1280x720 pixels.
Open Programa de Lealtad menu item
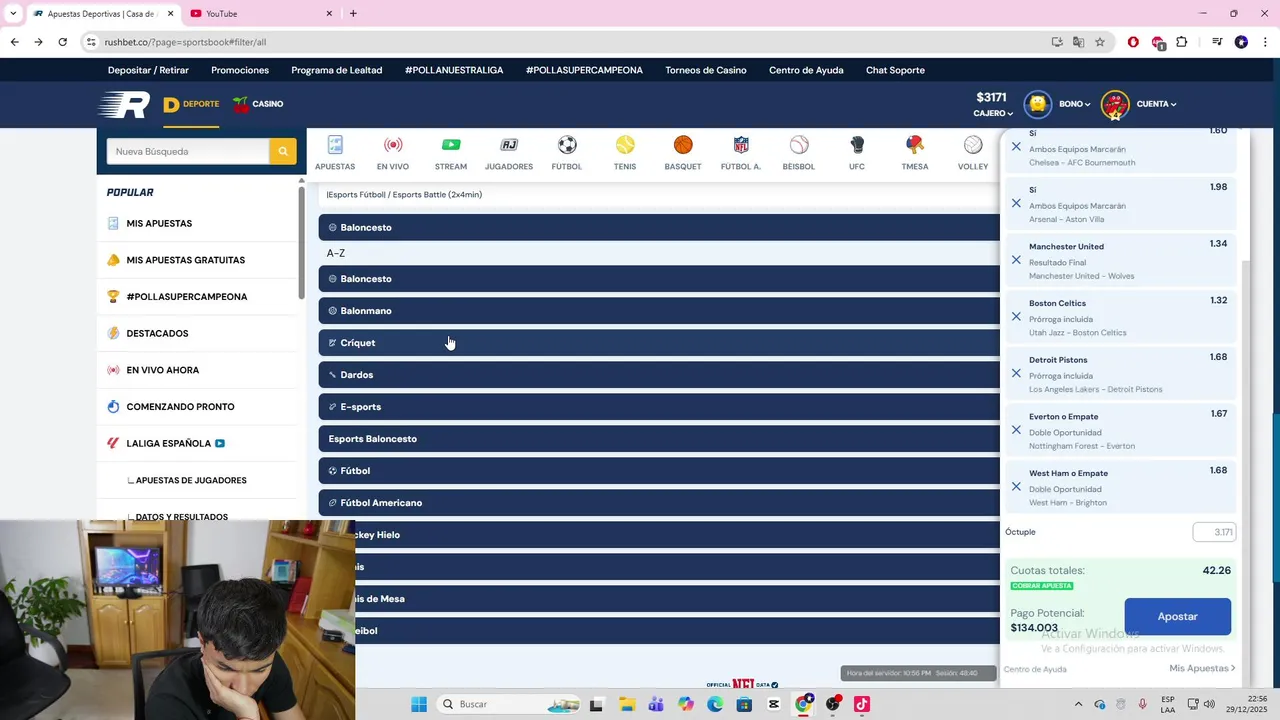(337, 70)
